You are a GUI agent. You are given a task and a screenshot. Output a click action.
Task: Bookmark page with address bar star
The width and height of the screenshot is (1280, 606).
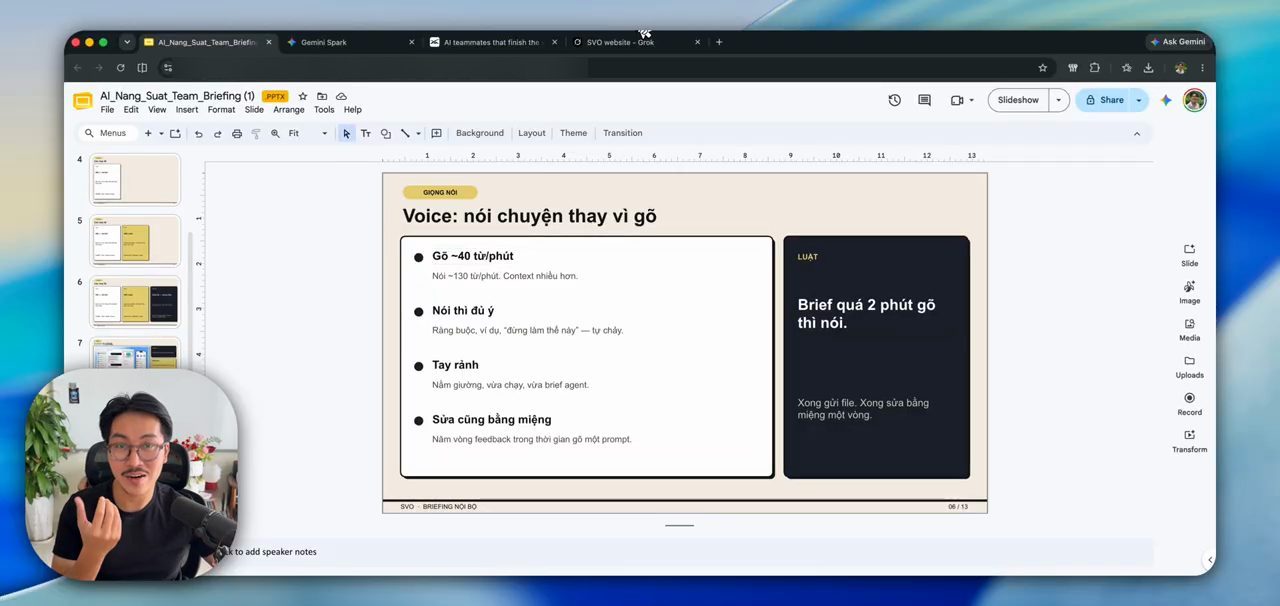click(x=1043, y=68)
